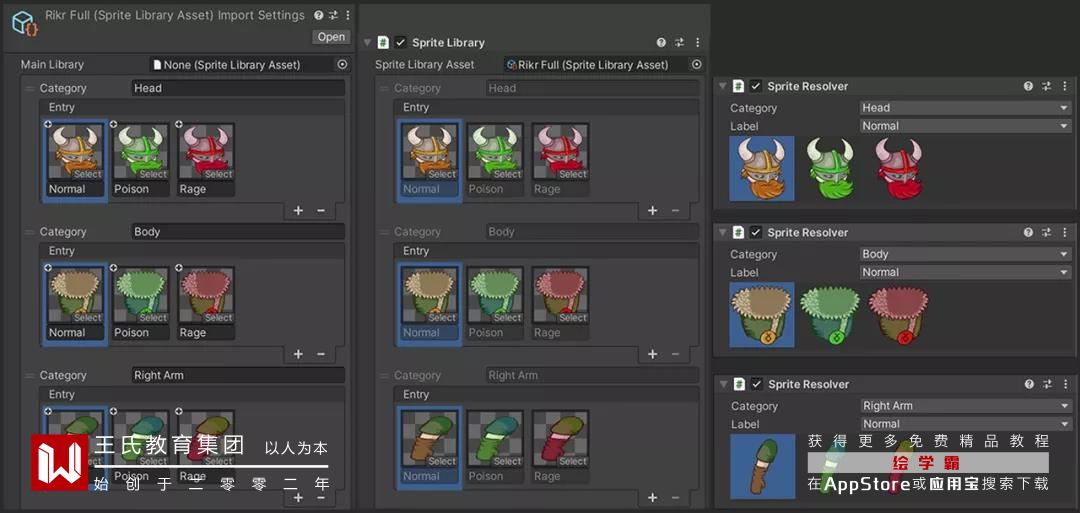The height and width of the screenshot is (513, 1080).
Task: Toggle Right Arm Sprite Resolver enabled checkbox
Action: pyautogui.click(x=756, y=384)
